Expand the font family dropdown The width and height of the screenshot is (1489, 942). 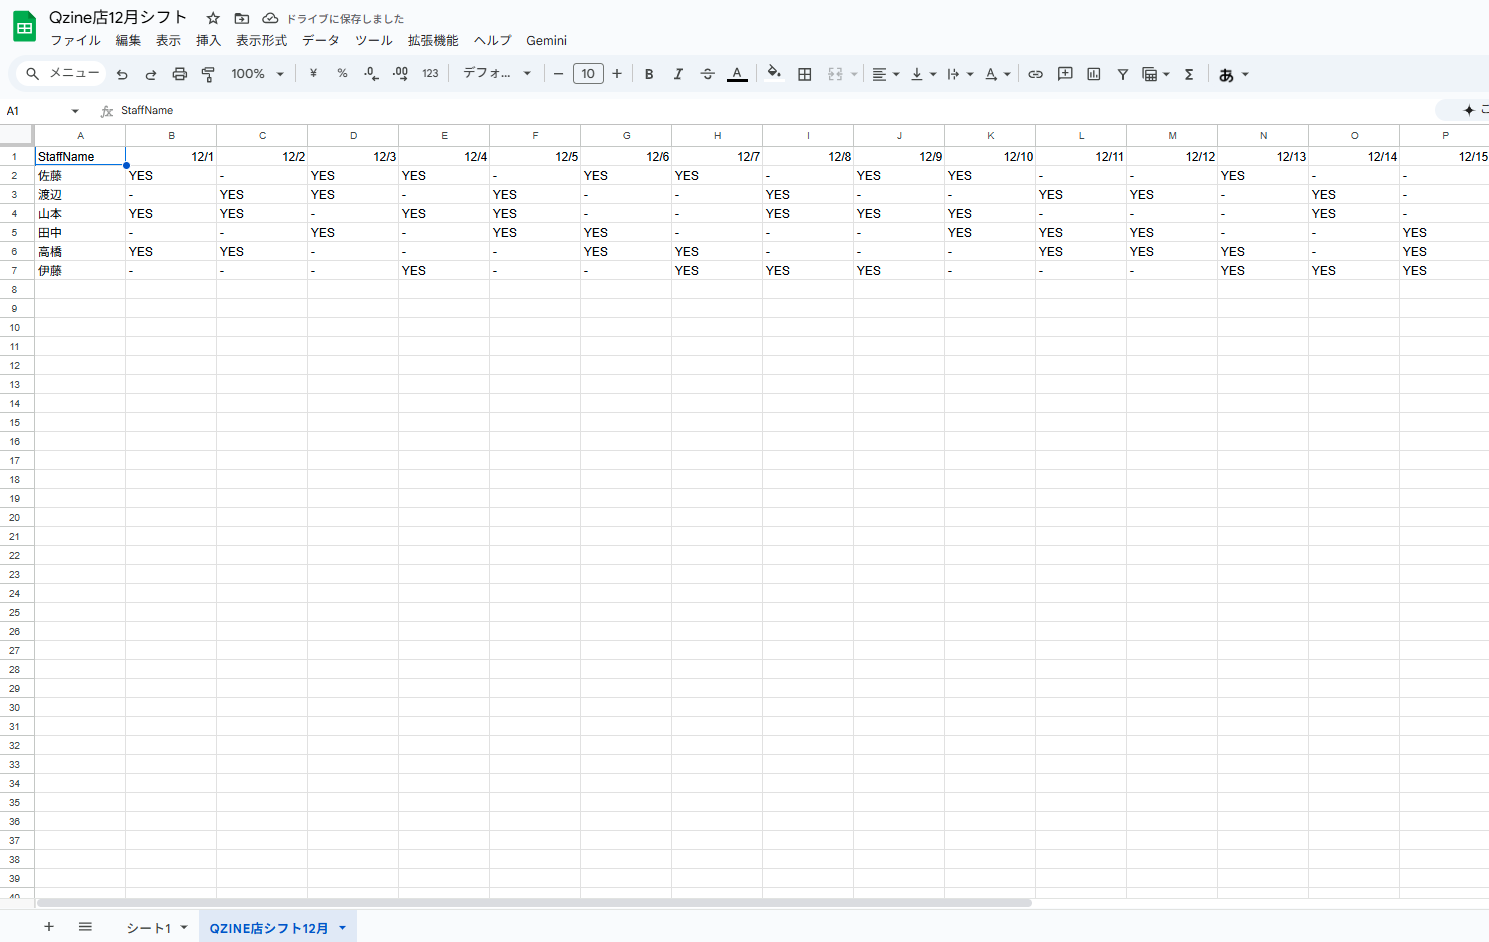click(496, 74)
